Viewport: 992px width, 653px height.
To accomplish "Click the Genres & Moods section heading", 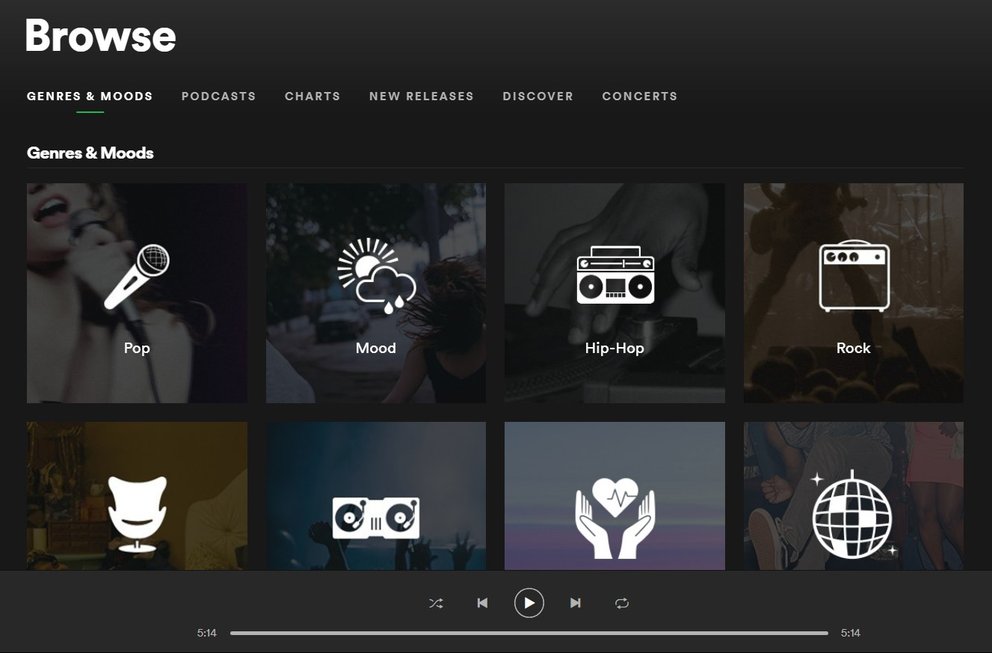I will (x=90, y=153).
